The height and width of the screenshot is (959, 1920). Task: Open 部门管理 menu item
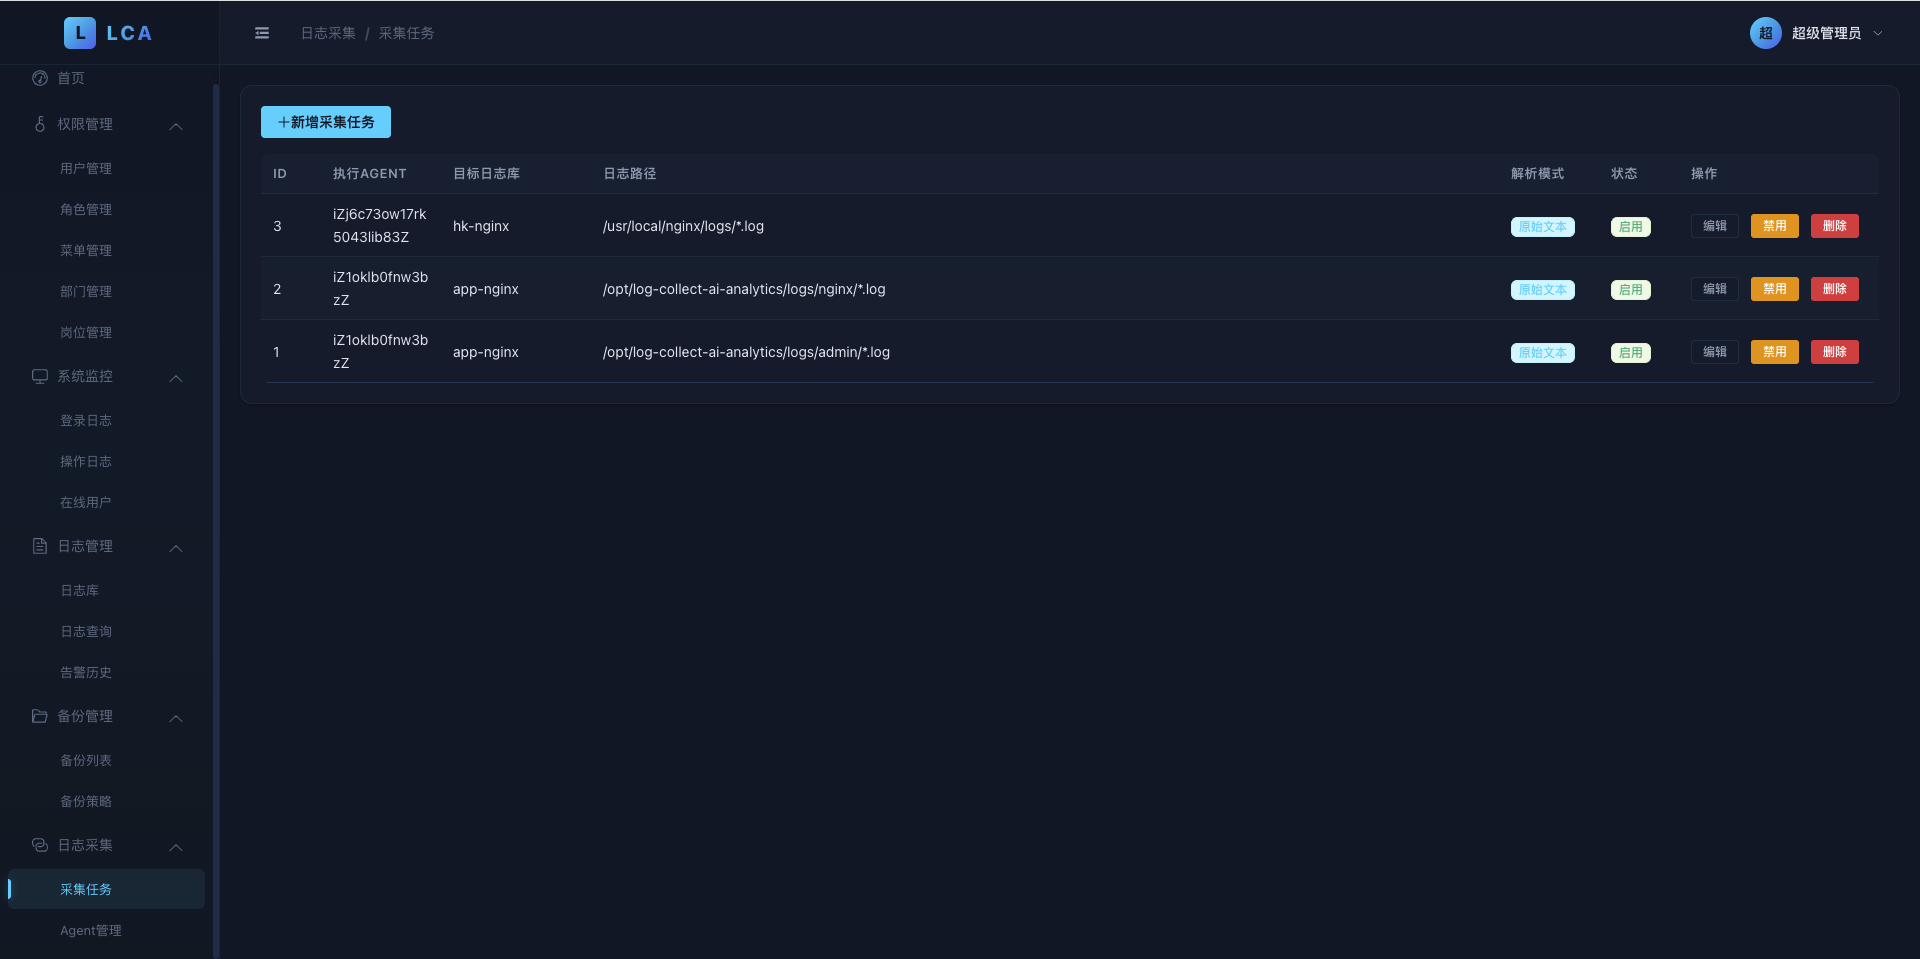point(86,291)
